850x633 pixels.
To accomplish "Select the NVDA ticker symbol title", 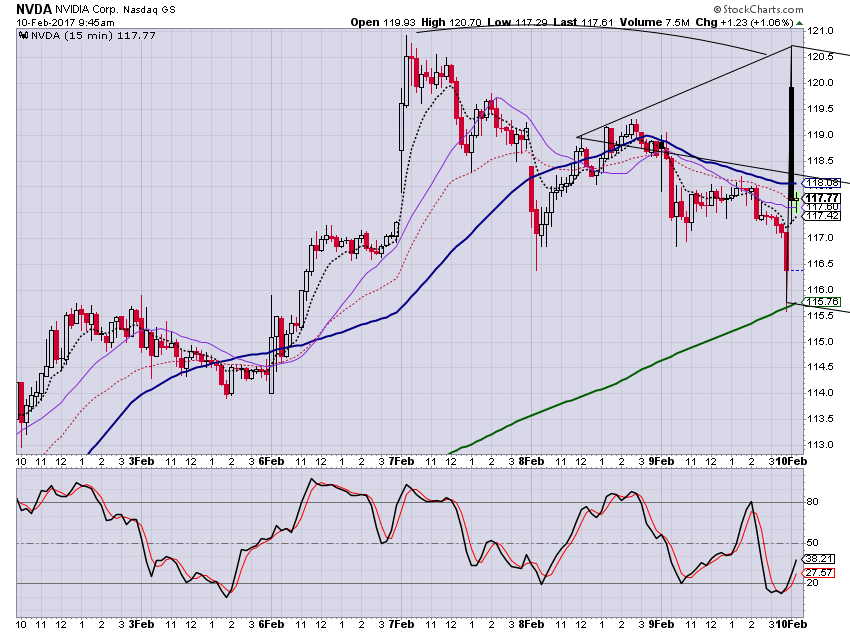I will click(34, 9).
